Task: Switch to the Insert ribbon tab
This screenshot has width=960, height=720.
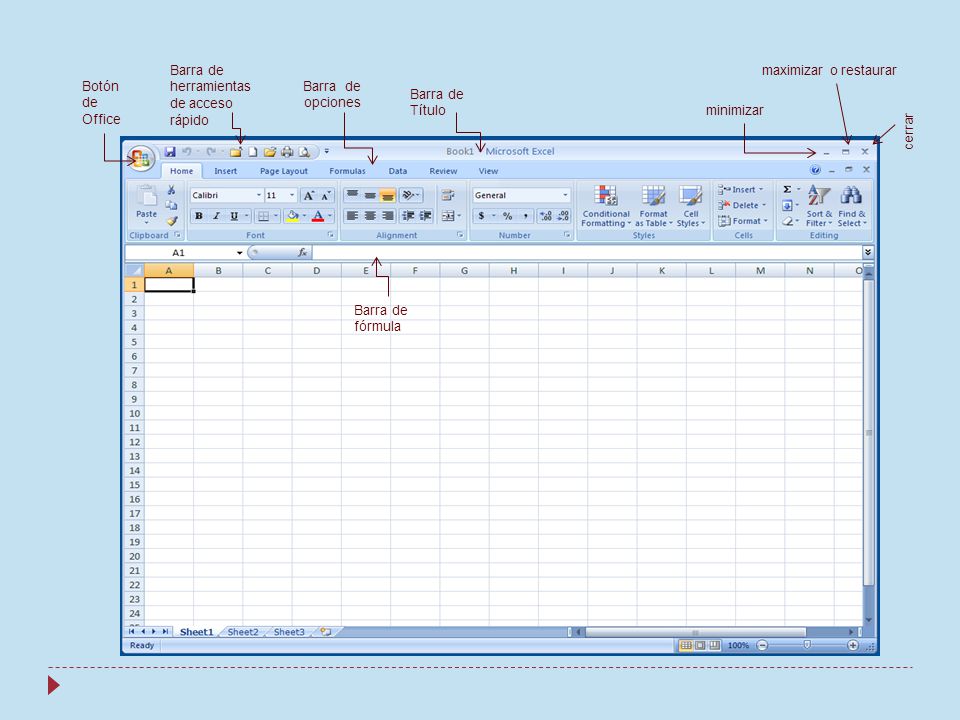Action: click(x=225, y=171)
